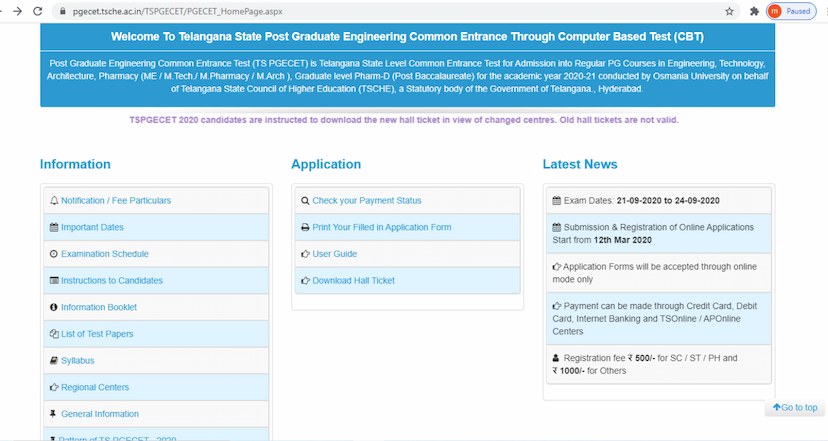The width and height of the screenshot is (828, 441).
Task: Click the profile avatar showing Paused
Action: point(789,11)
